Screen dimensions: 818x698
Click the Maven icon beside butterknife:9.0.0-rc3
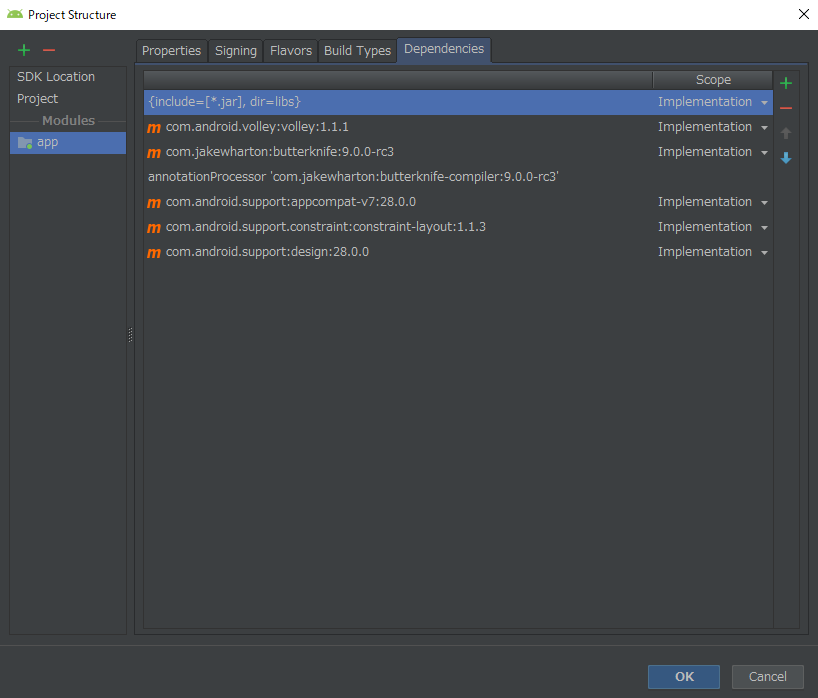(x=153, y=152)
